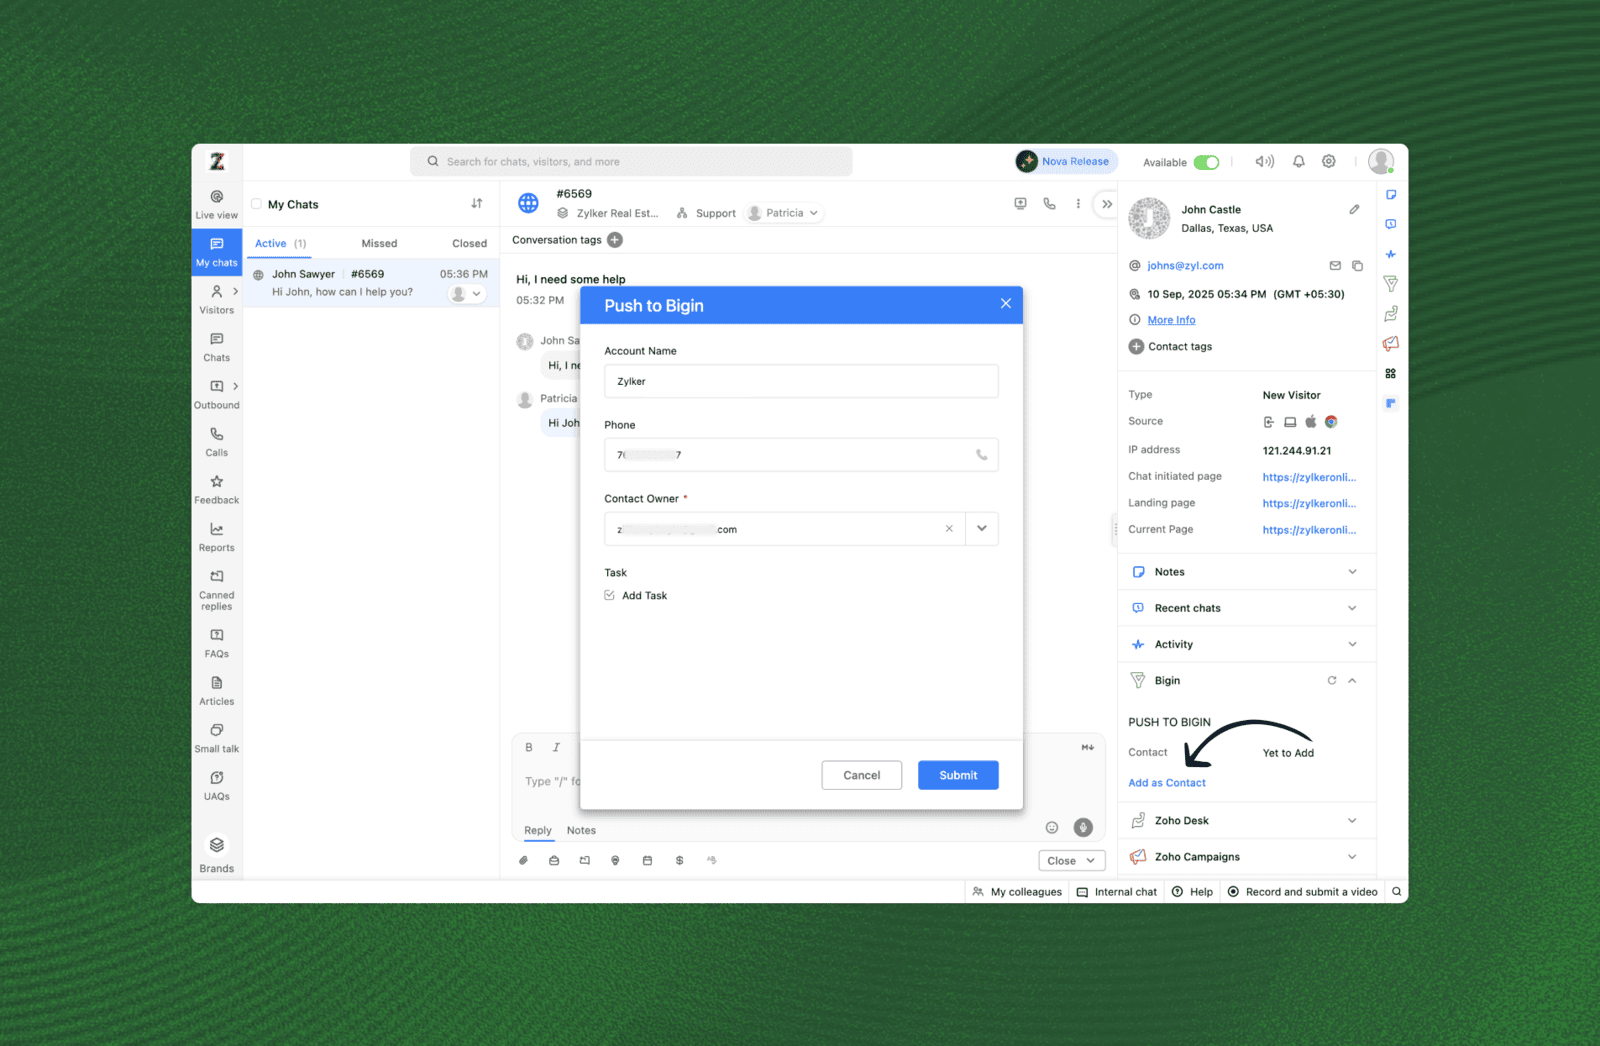The width and height of the screenshot is (1600, 1046).
Task: Select the My Chats checkbox
Action: click(257, 204)
